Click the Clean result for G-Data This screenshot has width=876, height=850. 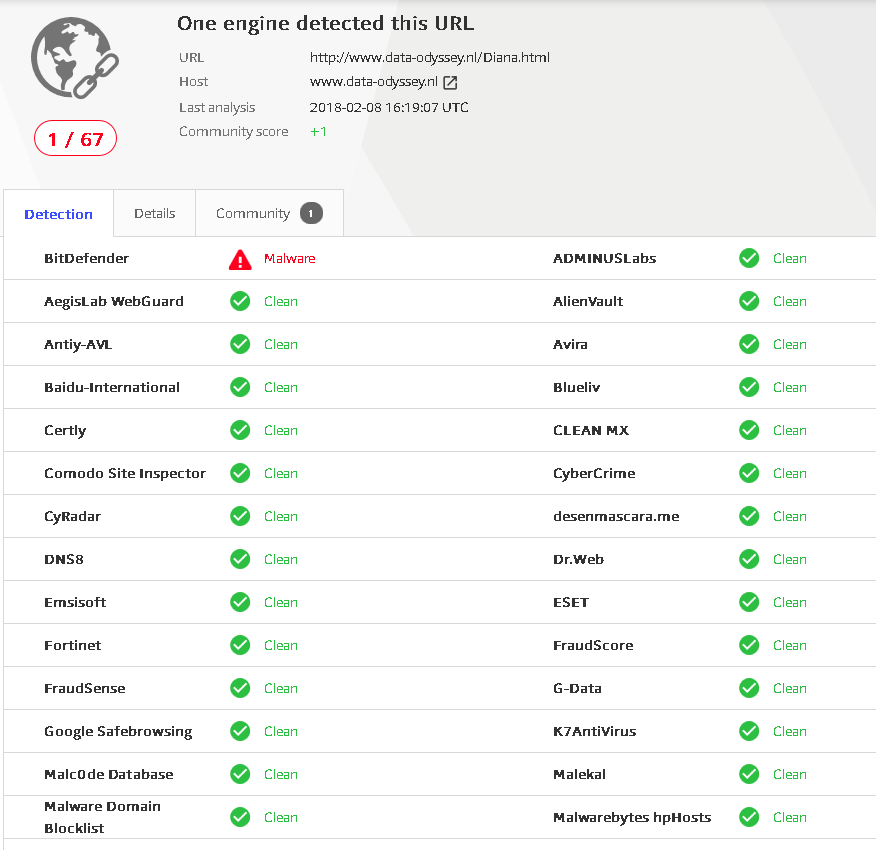click(789, 688)
